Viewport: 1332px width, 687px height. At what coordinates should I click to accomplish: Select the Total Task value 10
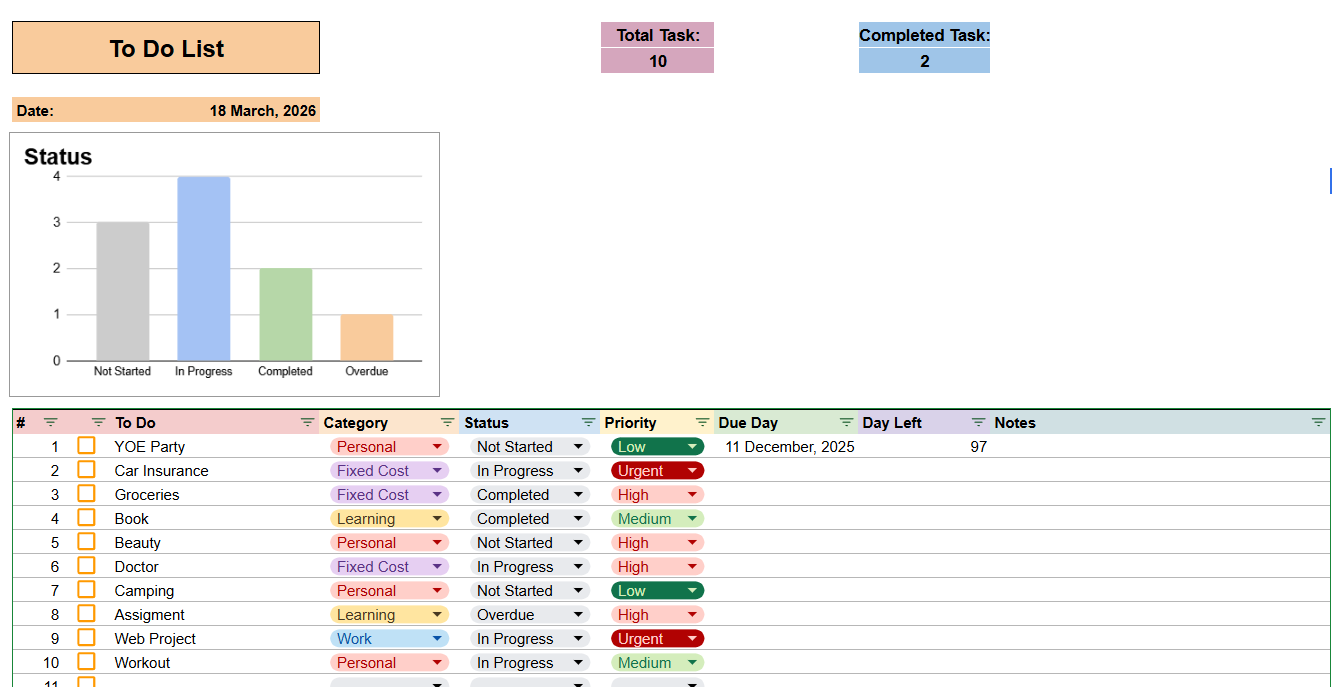click(x=658, y=61)
